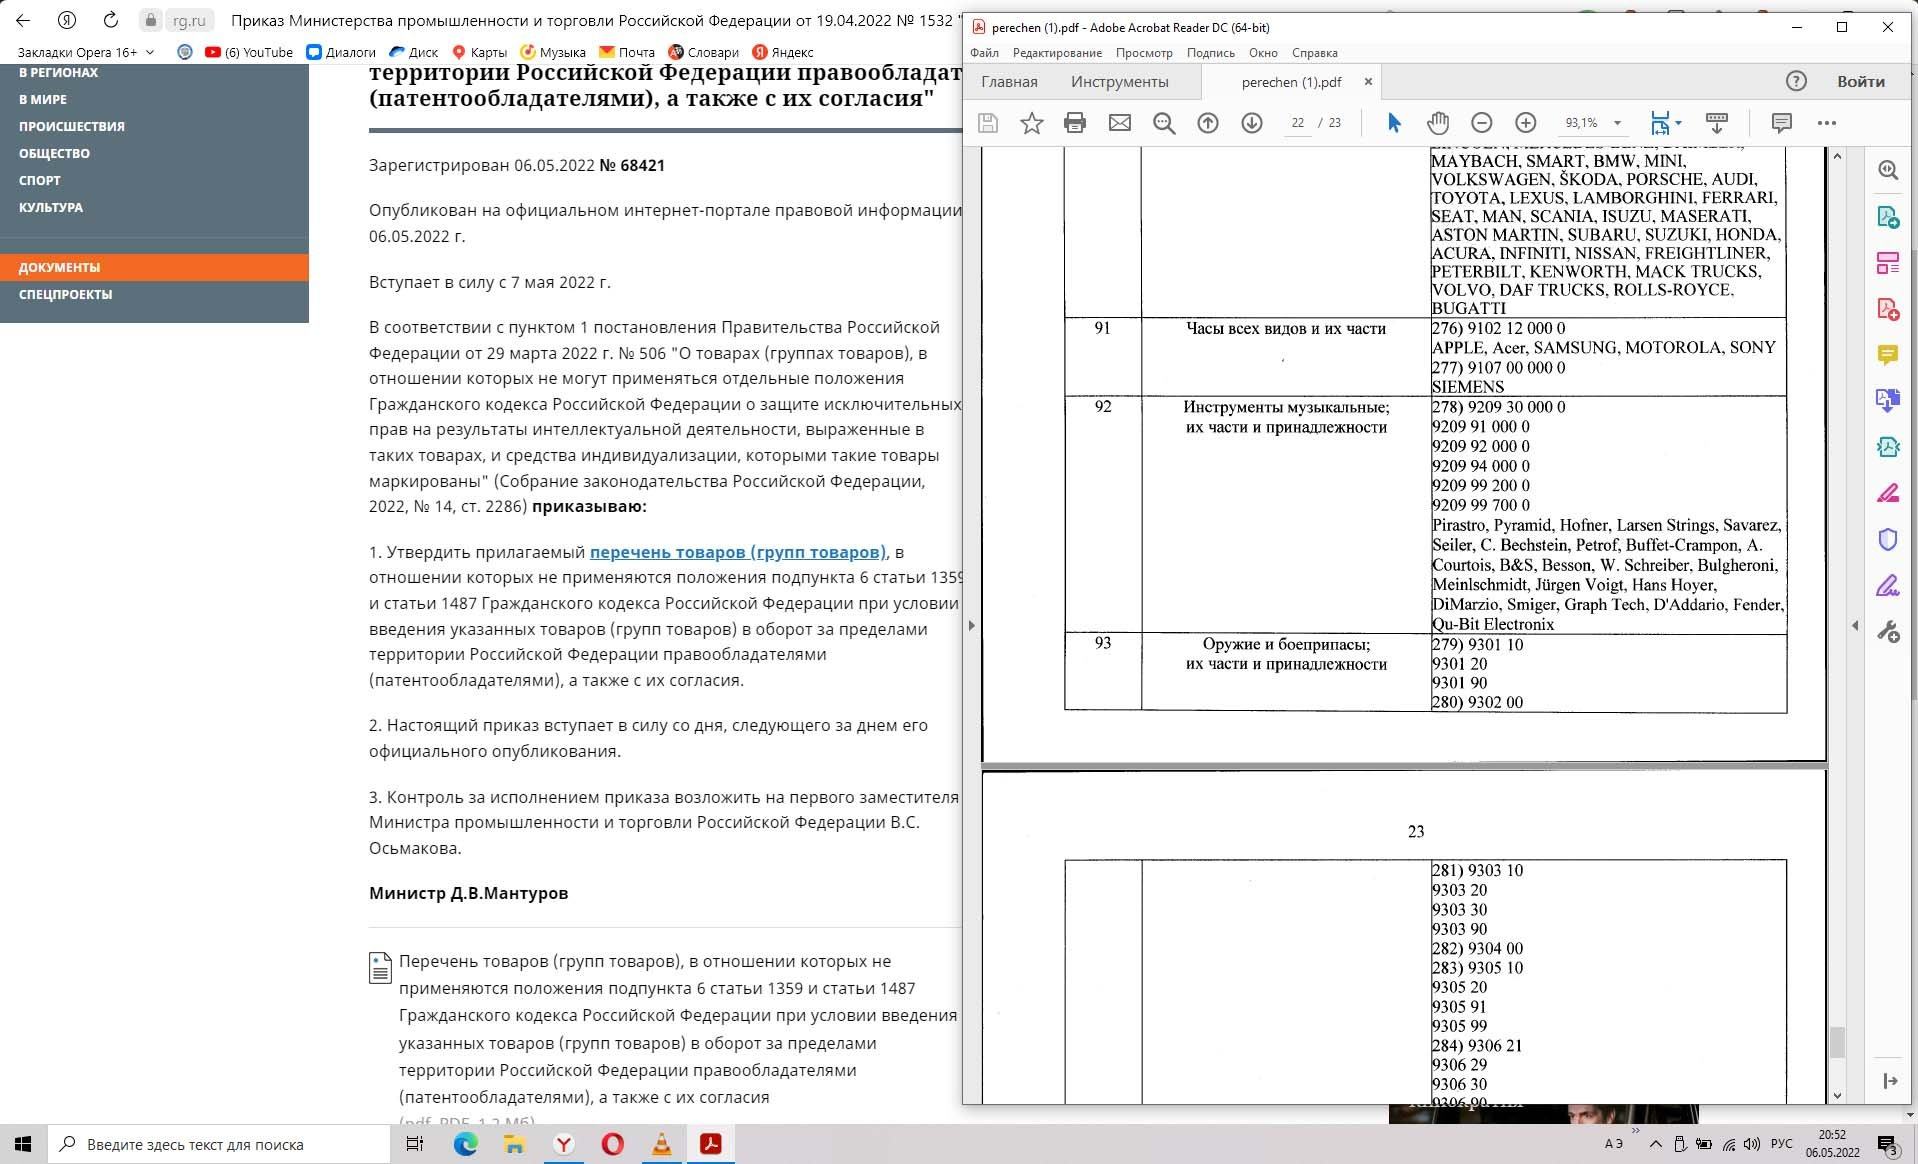Open the Окно menu

[1263, 53]
